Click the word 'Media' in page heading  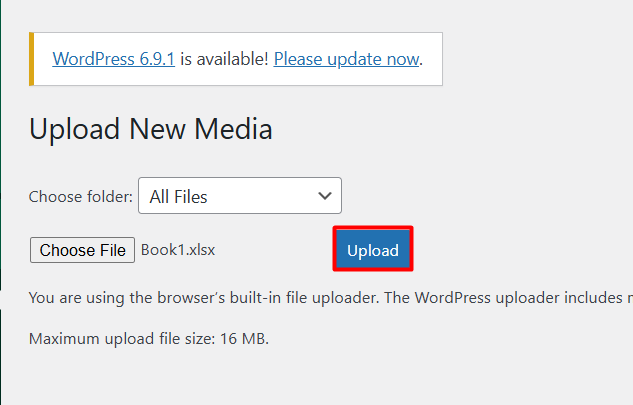[x=234, y=129]
